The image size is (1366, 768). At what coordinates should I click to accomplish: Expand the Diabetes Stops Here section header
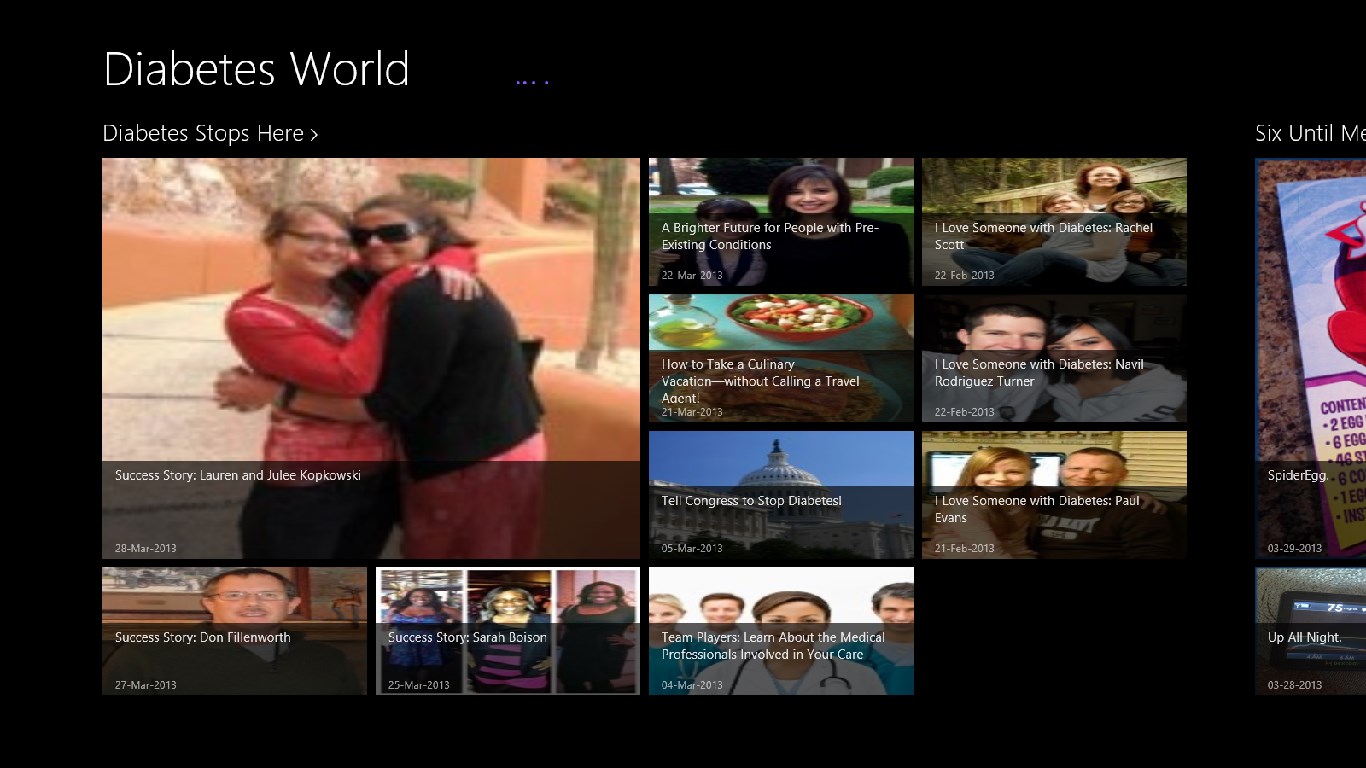pyautogui.click(x=203, y=134)
